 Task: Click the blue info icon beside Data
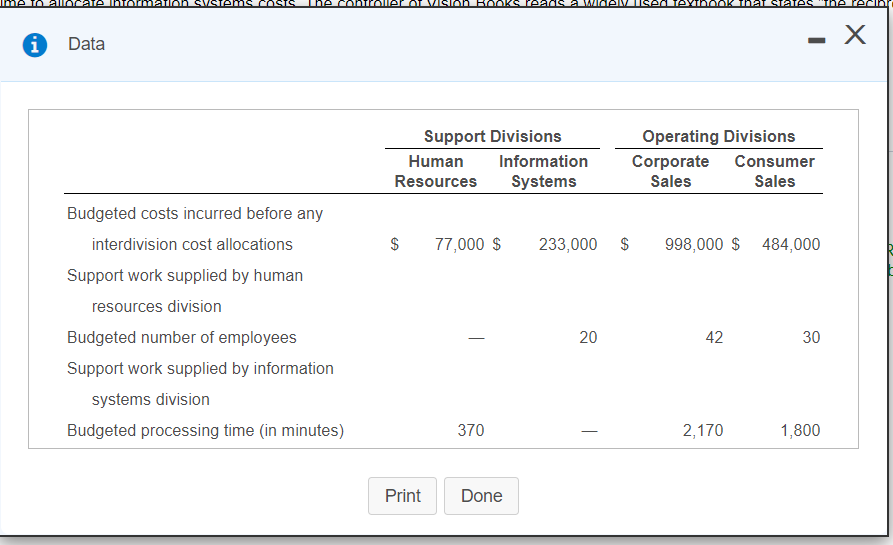coord(35,44)
